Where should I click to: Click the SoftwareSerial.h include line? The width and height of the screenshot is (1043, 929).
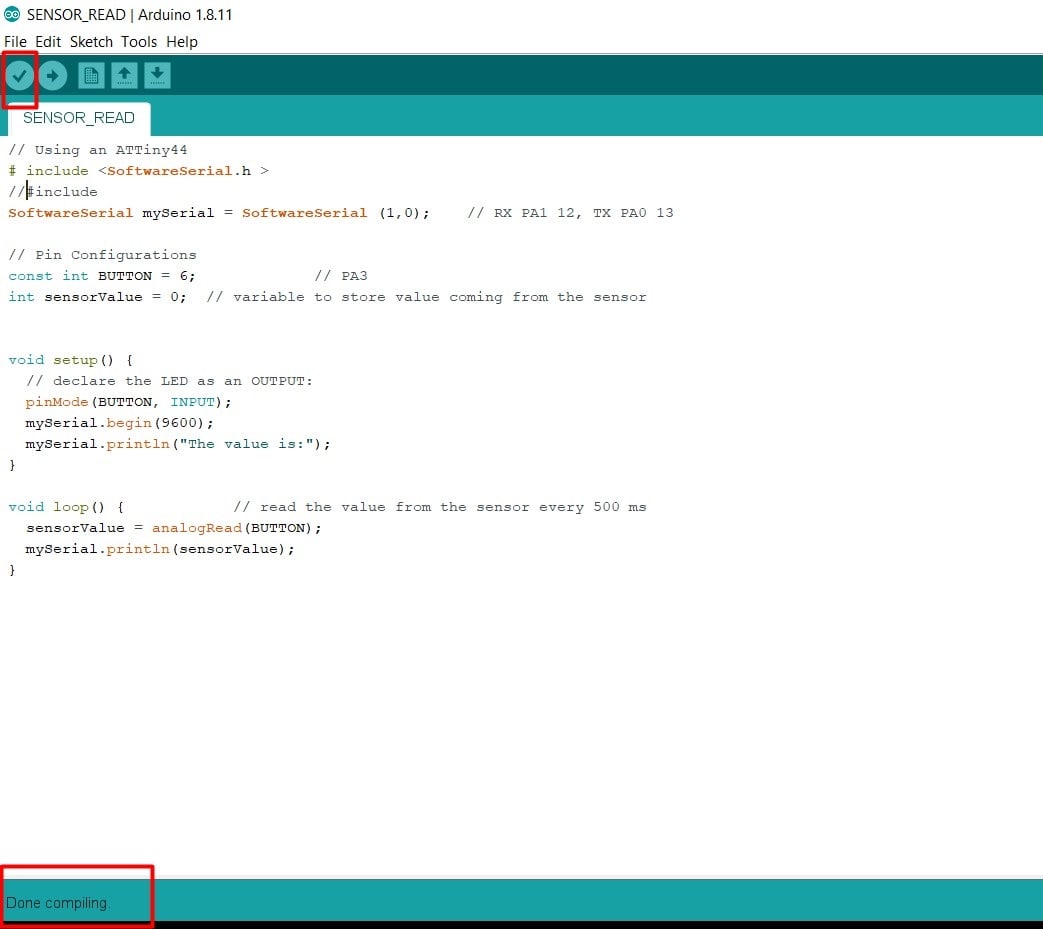coord(138,171)
